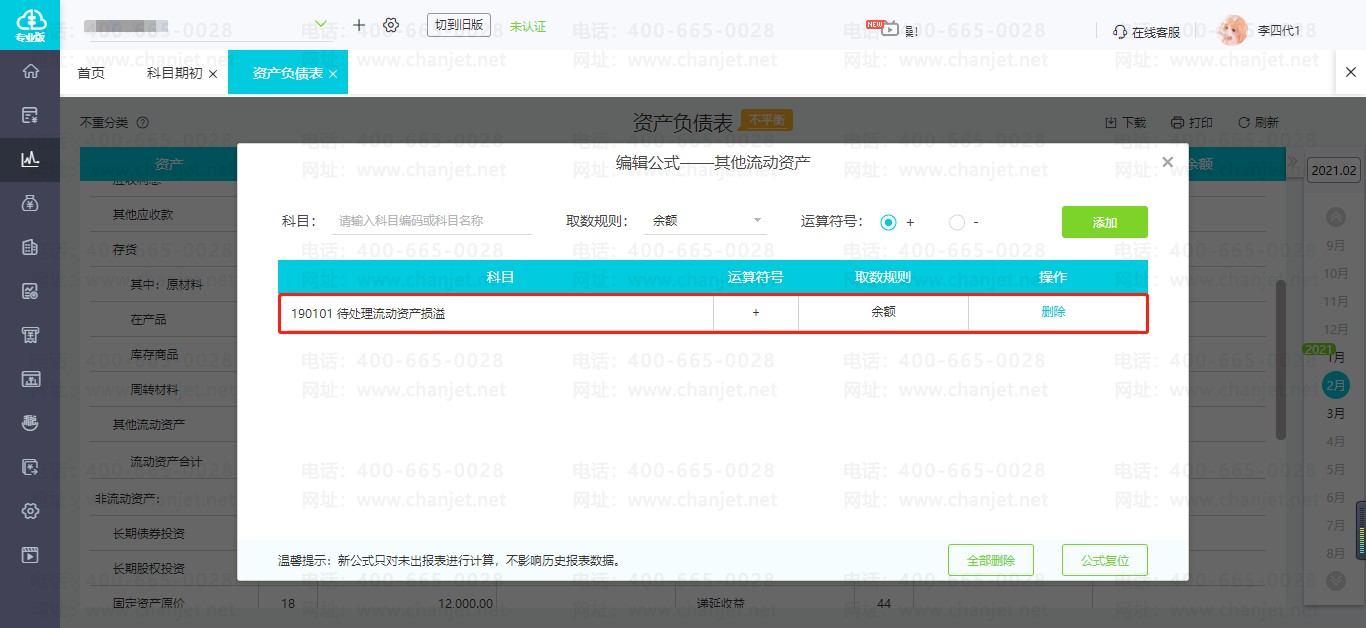Select highlighted 2月 in month timeline
This screenshot has width=1366, height=628.
(1335, 384)
